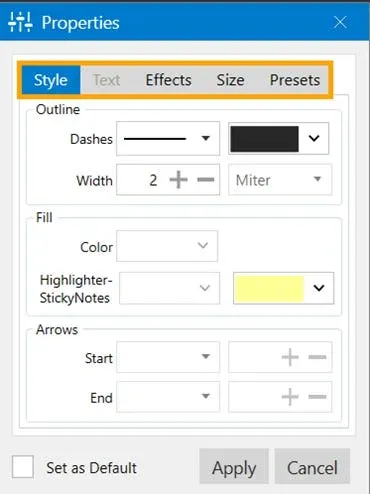Image resolution: width=370 pixels, height=494 pixels.
Task: Close the Properties dialog
Action: (340, 22)
